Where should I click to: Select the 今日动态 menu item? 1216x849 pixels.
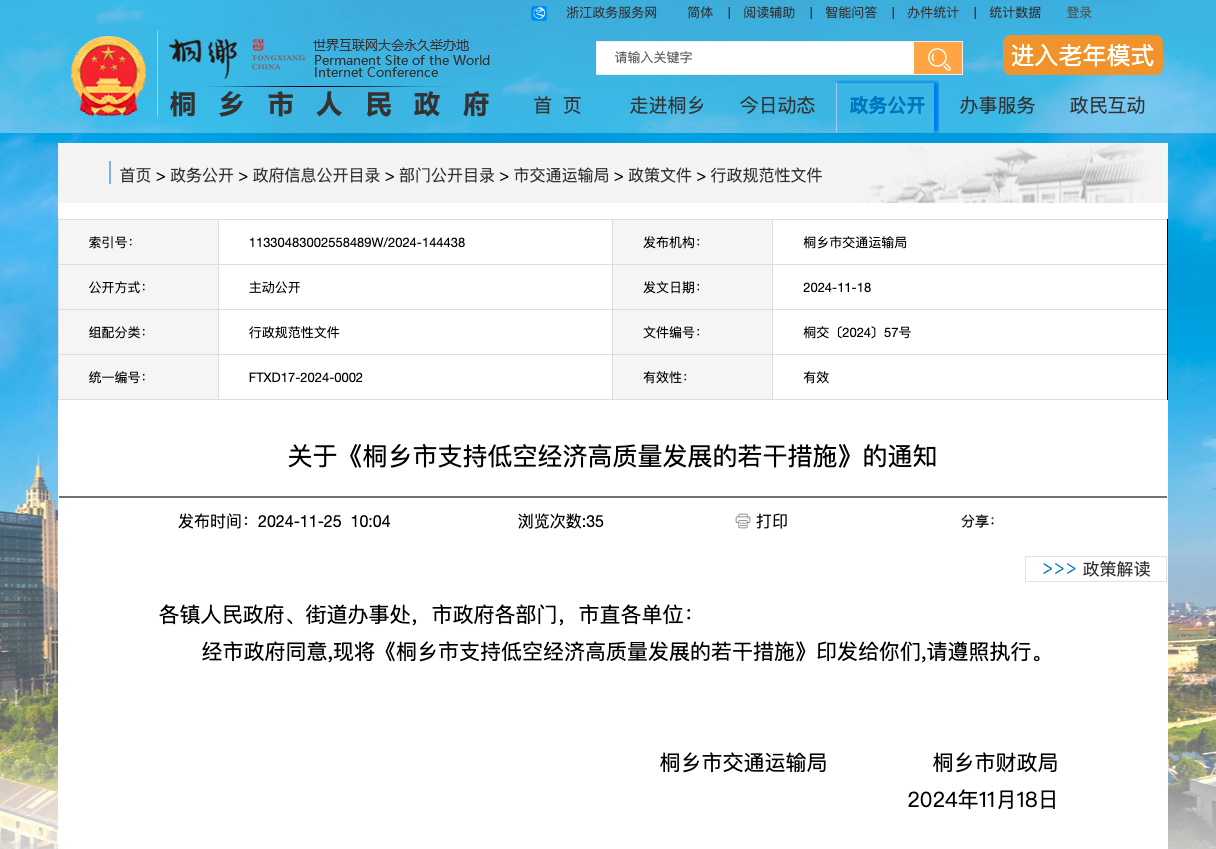click(778, 106)
